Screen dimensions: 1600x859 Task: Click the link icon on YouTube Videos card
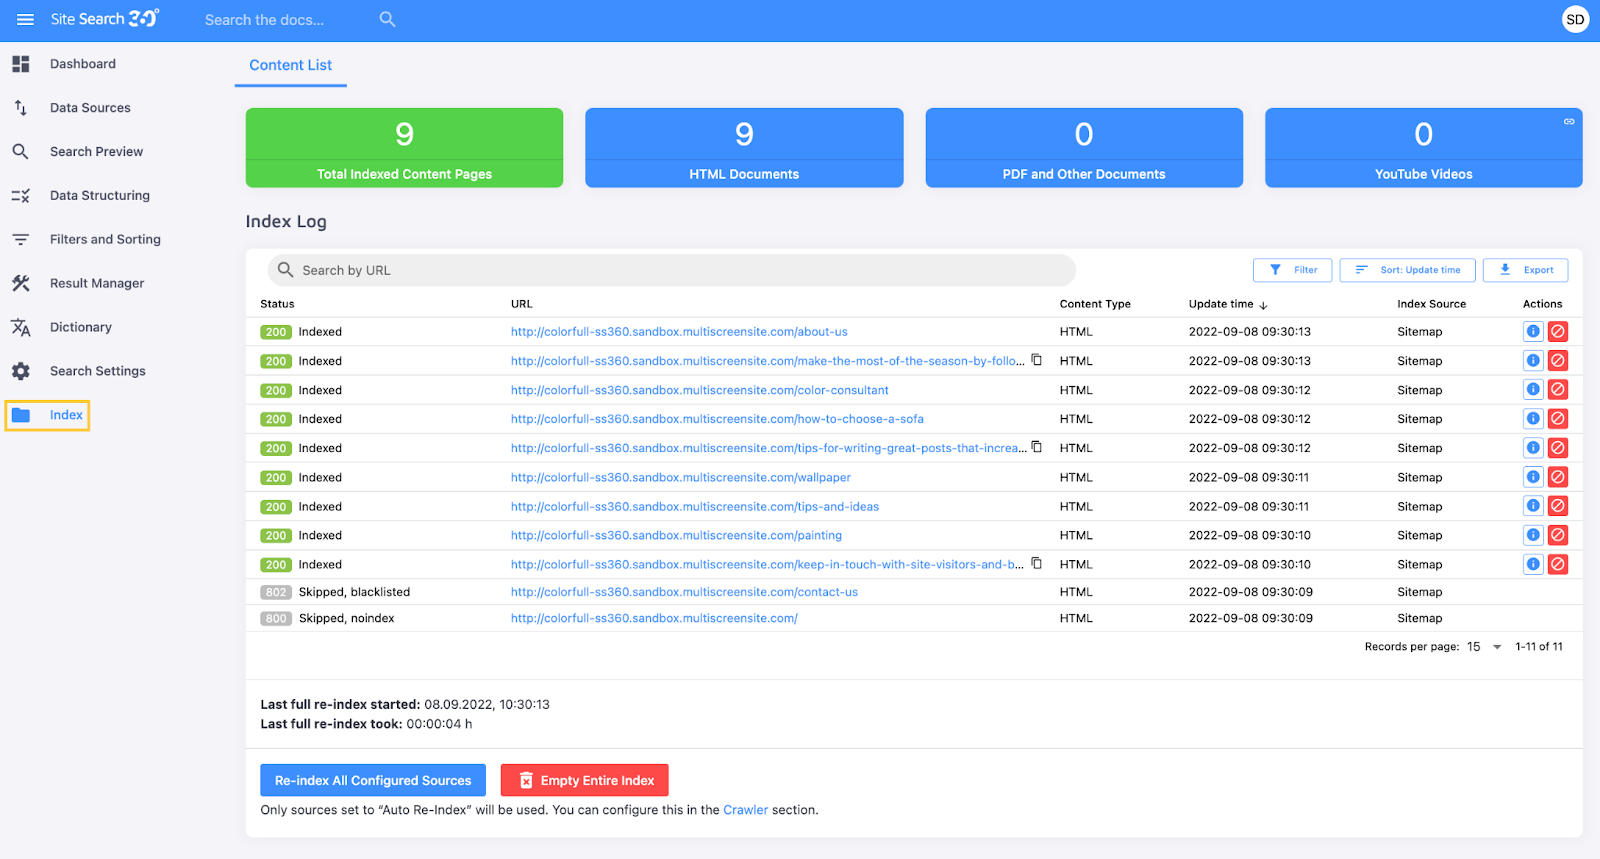1569,121
